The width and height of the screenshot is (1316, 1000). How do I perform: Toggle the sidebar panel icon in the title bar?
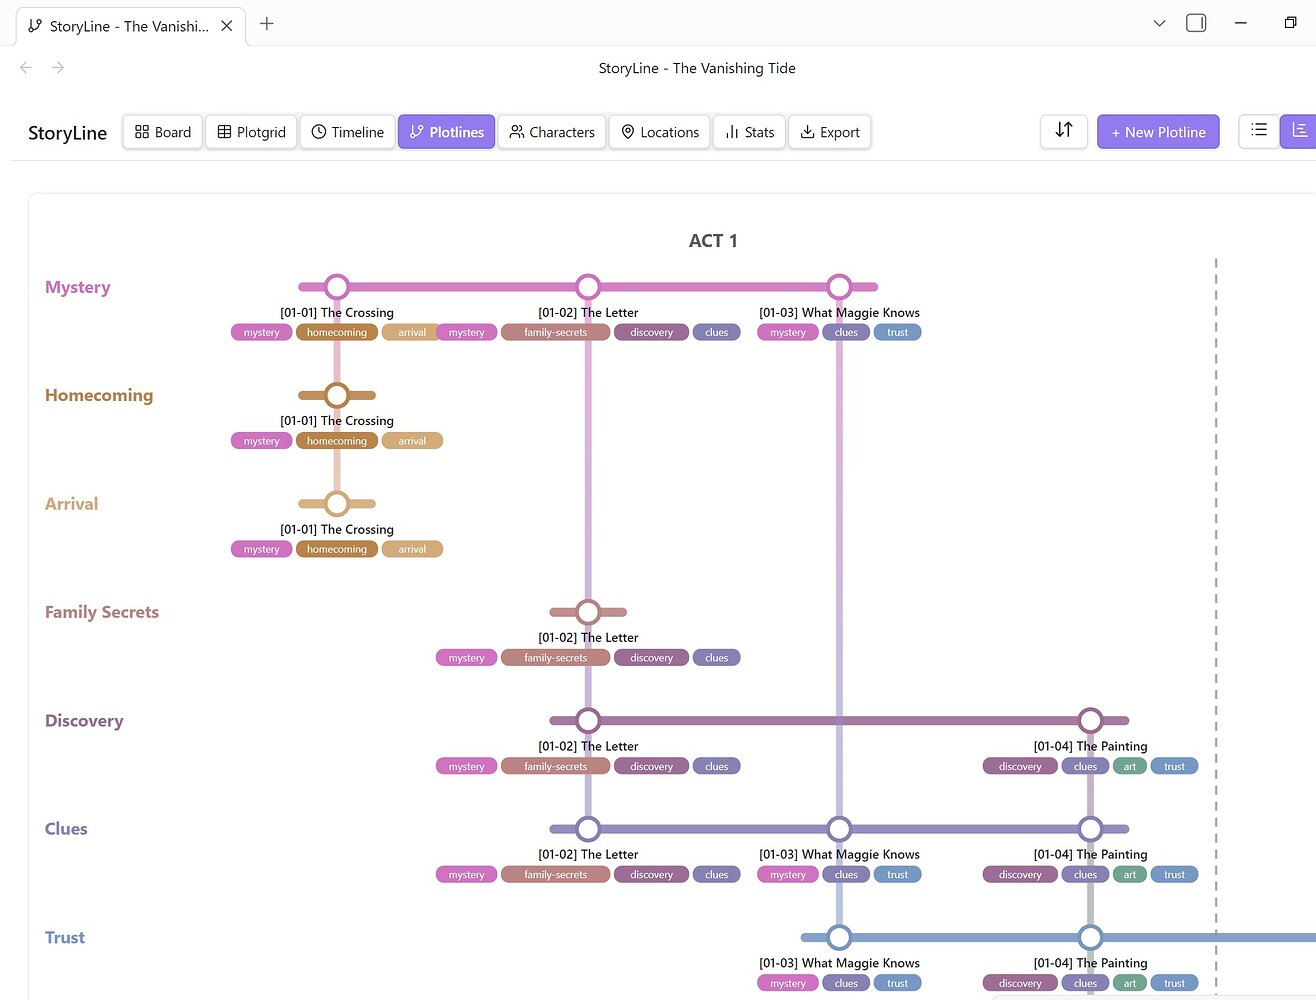[x=1196, y=23]
